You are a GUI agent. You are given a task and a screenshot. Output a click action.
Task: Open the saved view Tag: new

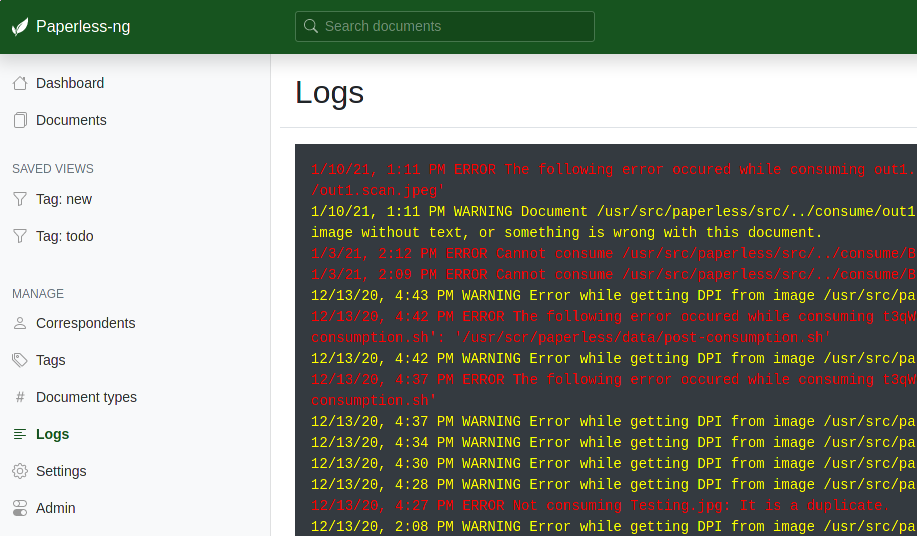click(x=64, y=199)
